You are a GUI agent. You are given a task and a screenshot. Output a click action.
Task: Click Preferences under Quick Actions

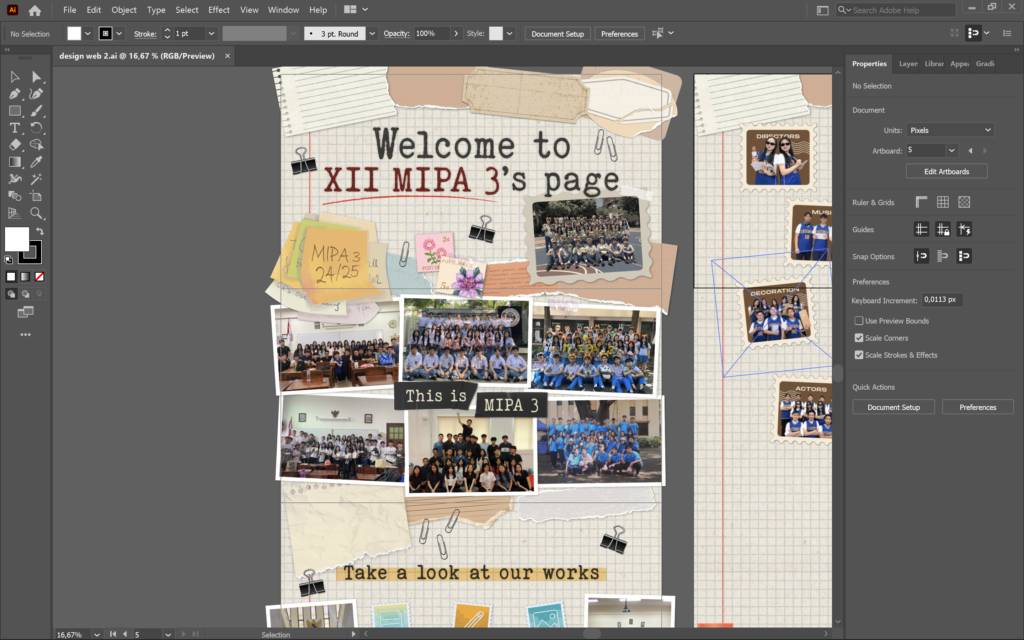(x=978, y=407)
